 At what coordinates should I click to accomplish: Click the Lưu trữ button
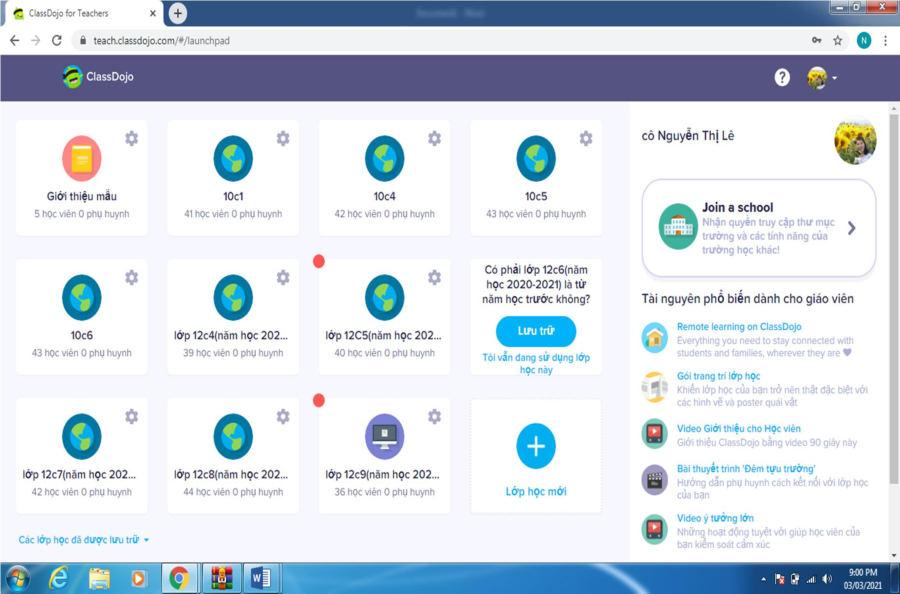[x=536, y=331]
